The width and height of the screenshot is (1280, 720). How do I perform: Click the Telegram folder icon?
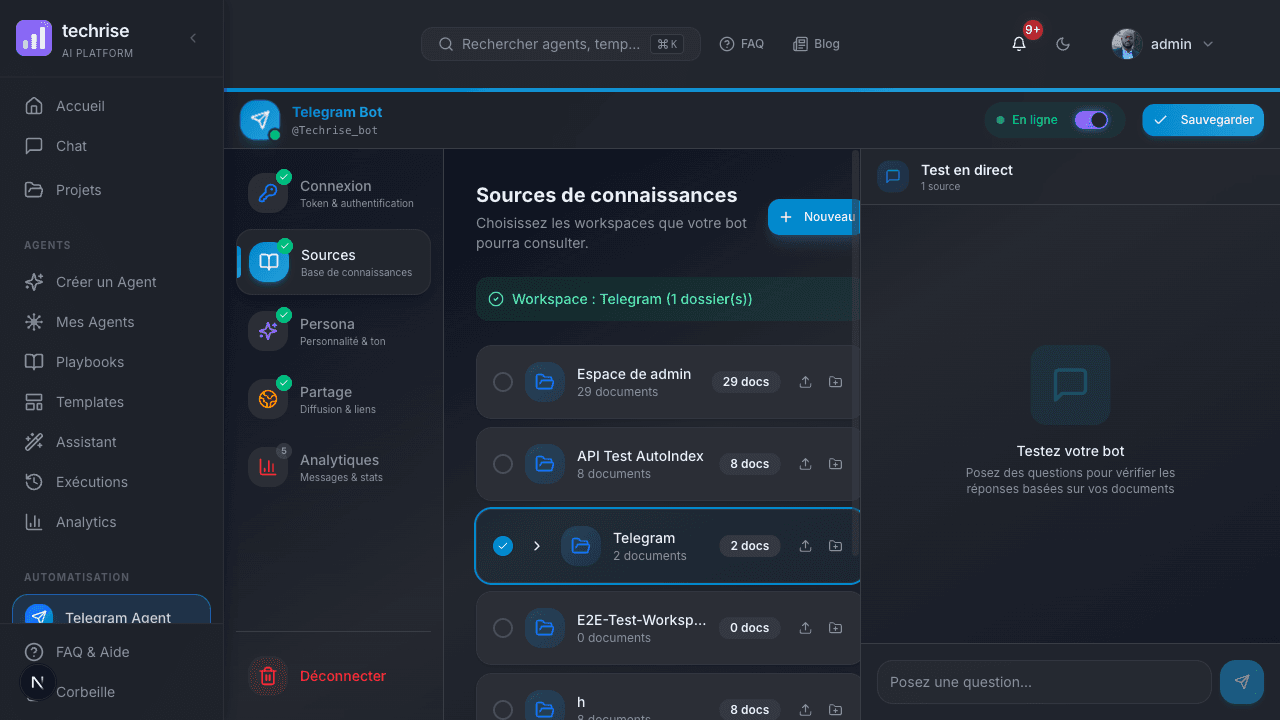tap(581, 546)
